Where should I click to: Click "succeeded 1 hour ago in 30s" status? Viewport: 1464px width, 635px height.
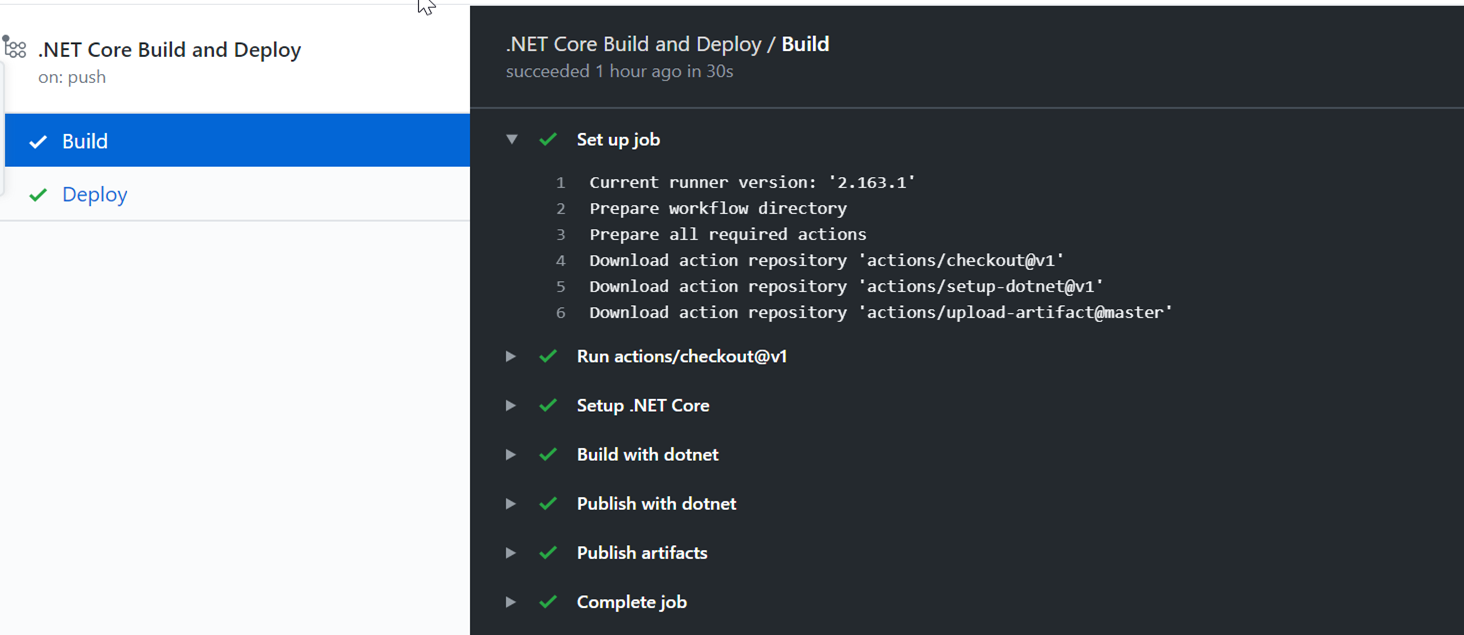[x=620, y=71]
